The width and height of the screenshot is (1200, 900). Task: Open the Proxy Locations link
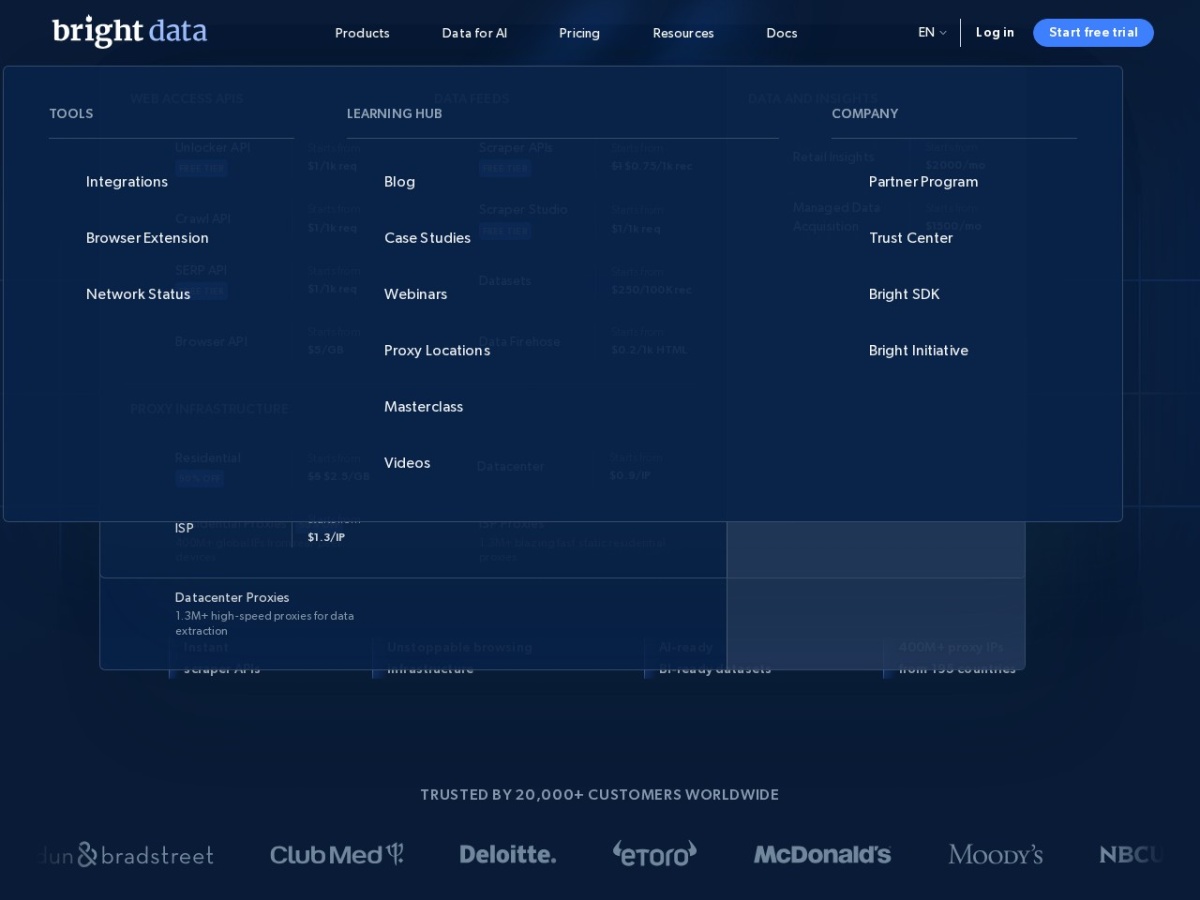(437, 350)
